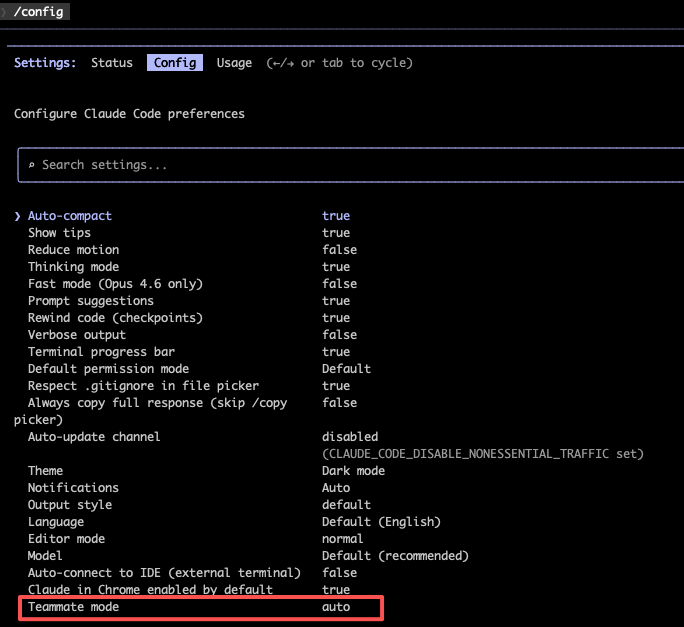Click the Teammate mode label
Viewport: 684px width, 627px height.
[x=73, y=607]
